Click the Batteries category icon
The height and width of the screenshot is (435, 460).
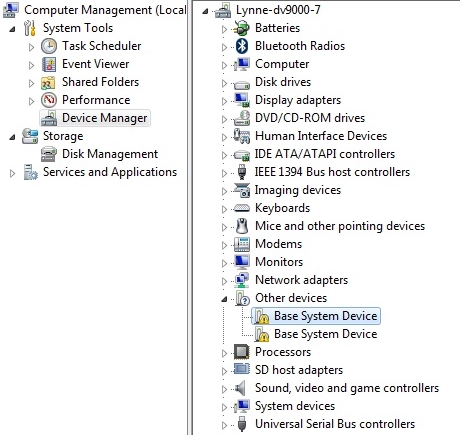coord(242,28)
